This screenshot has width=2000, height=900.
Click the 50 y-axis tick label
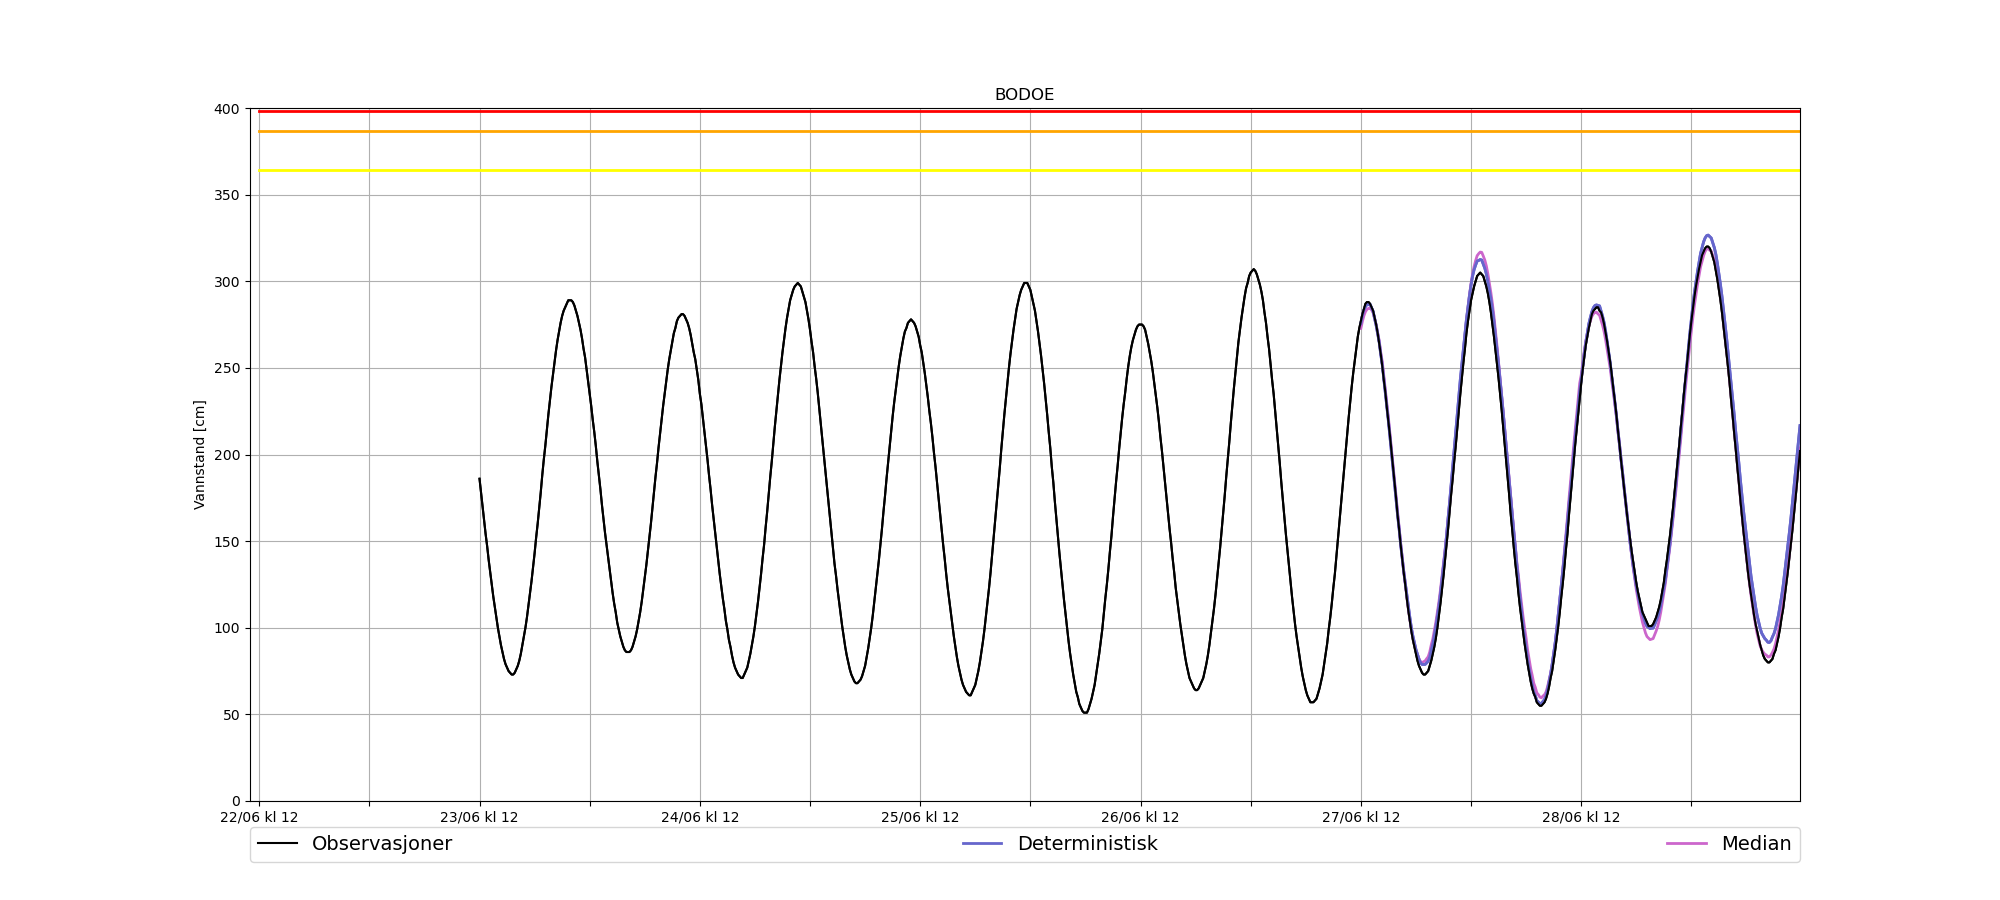tap(231, 715)
